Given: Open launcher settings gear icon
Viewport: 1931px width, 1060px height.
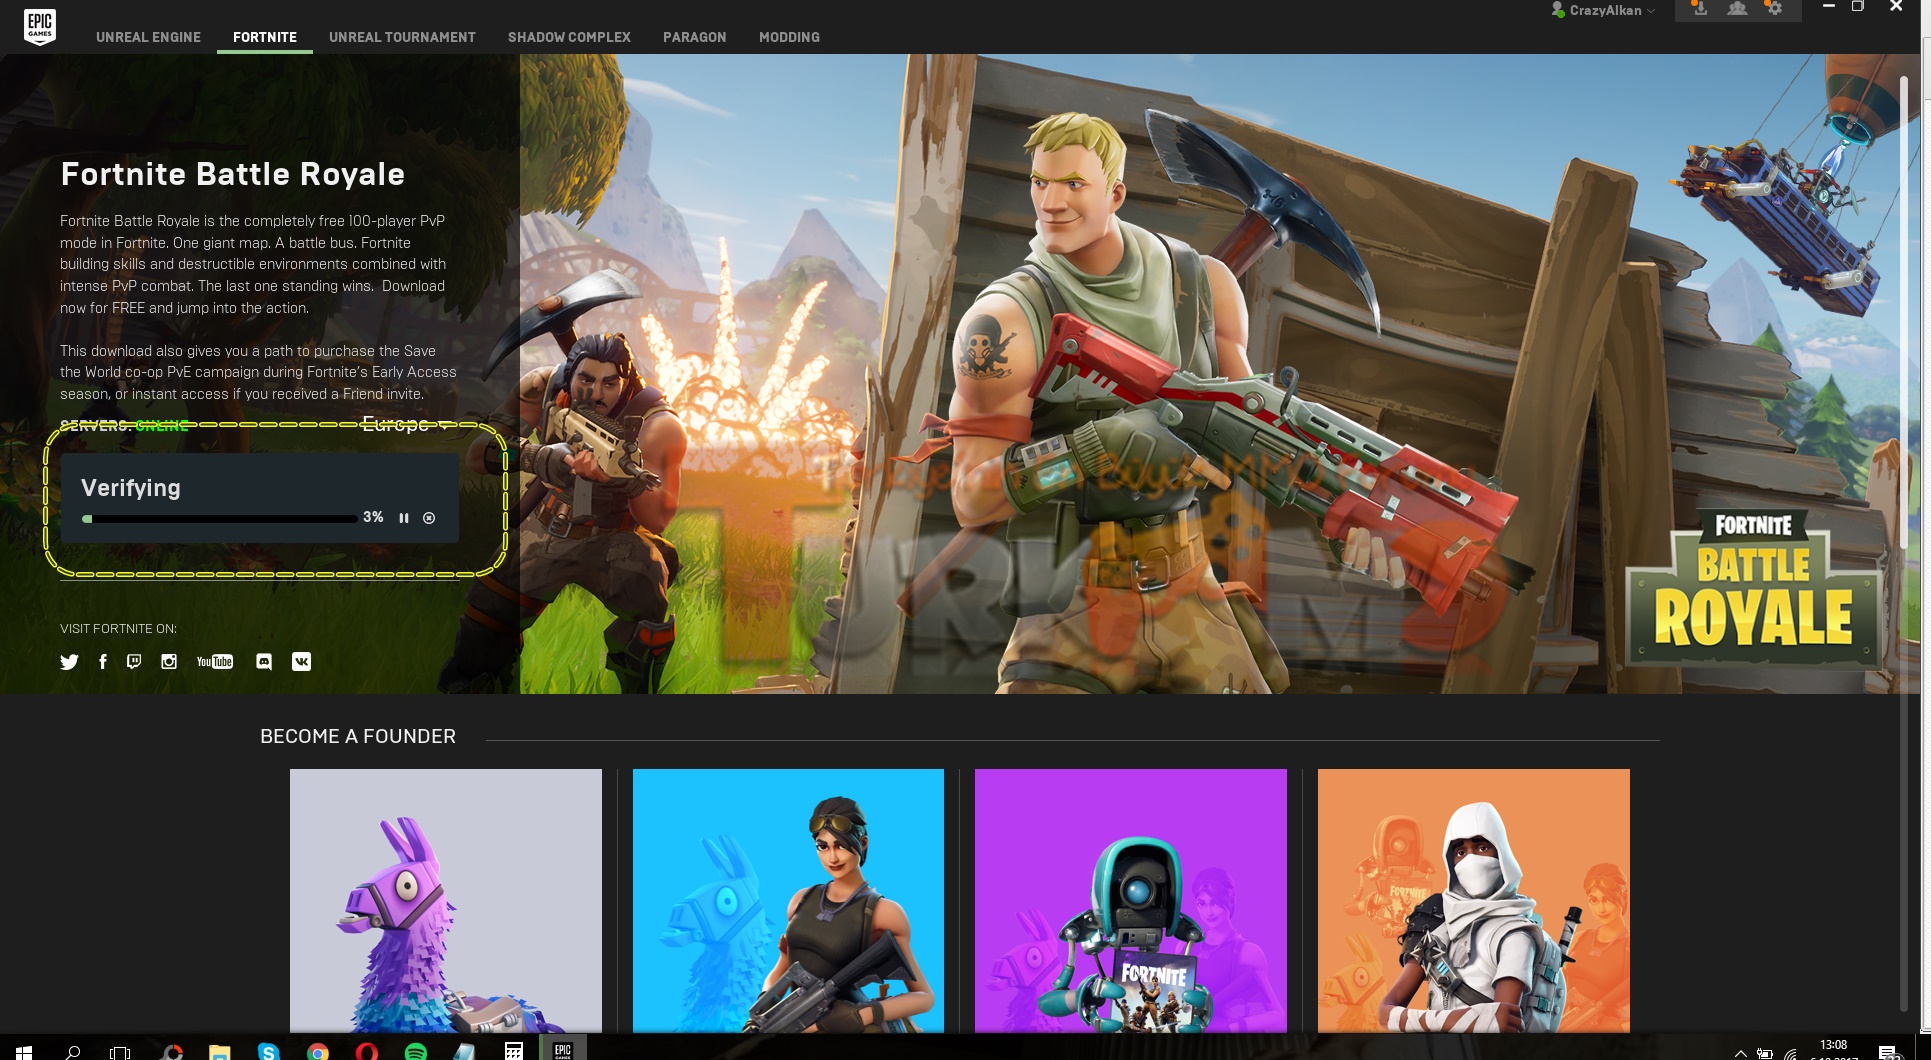Looking at the screenshot, I should click(x=1773, y=8).
